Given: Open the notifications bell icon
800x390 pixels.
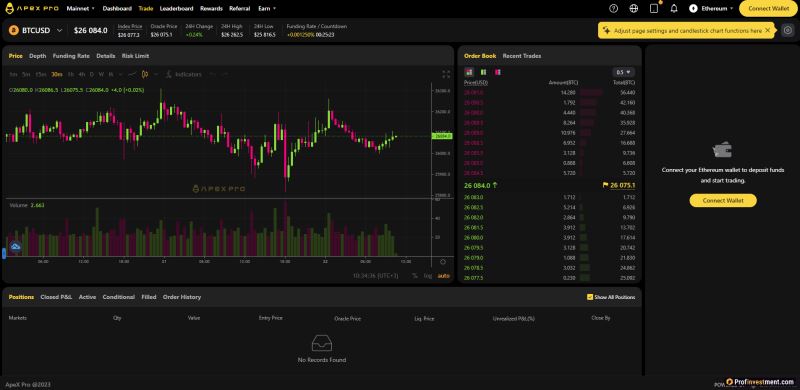Looking at the screenshot, I should [673, 8].
